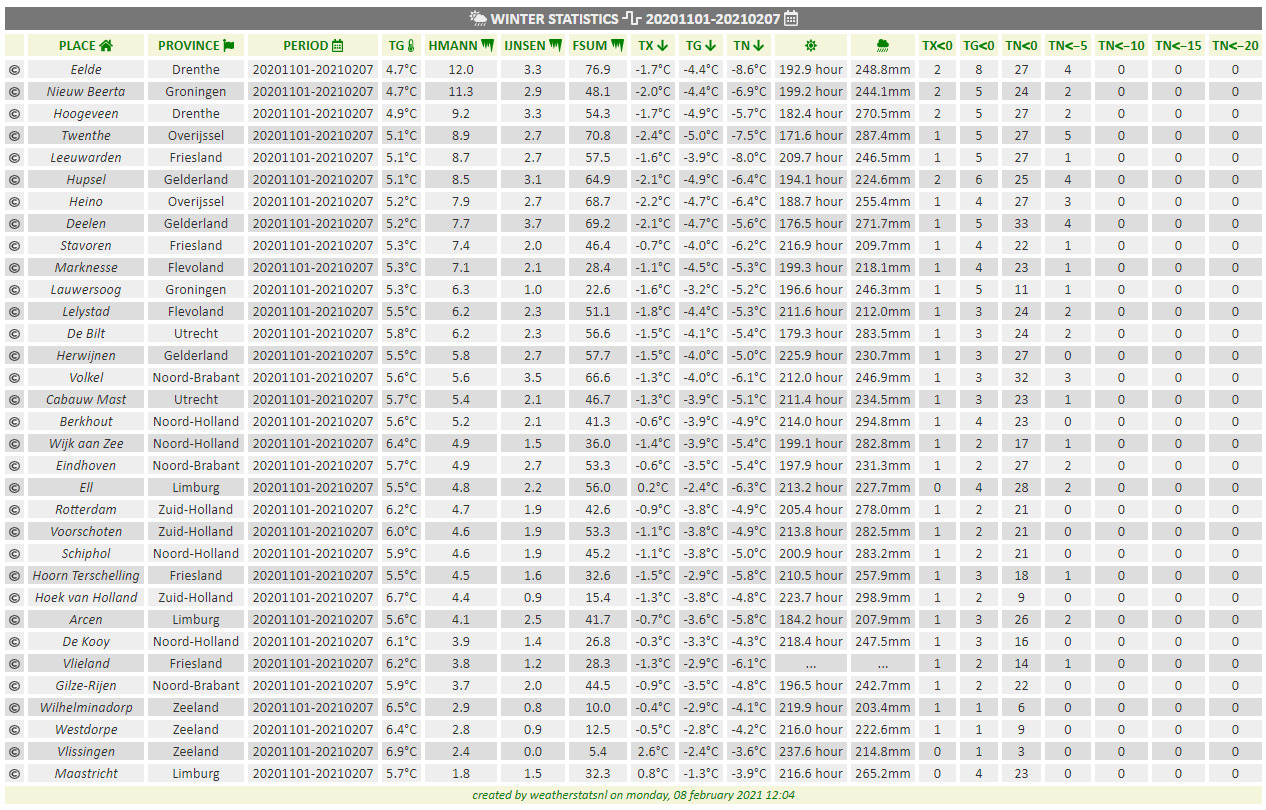The height and width of the screenshot is (810, 1266).
Task: Click the TN value -8.6°C for Eelde
Action: click(x=749, y=70)
